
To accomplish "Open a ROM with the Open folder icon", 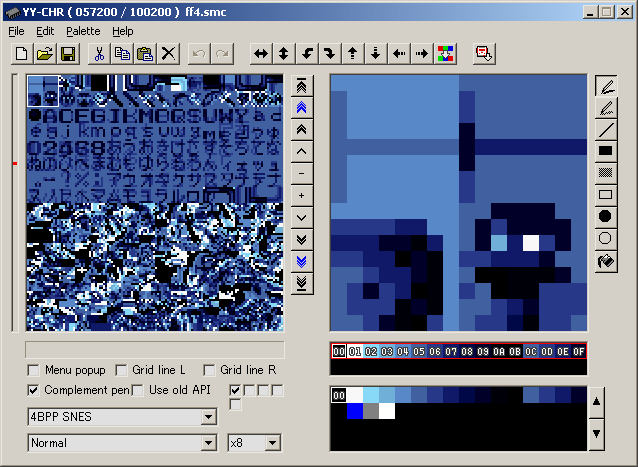I will tap(45, 54).
